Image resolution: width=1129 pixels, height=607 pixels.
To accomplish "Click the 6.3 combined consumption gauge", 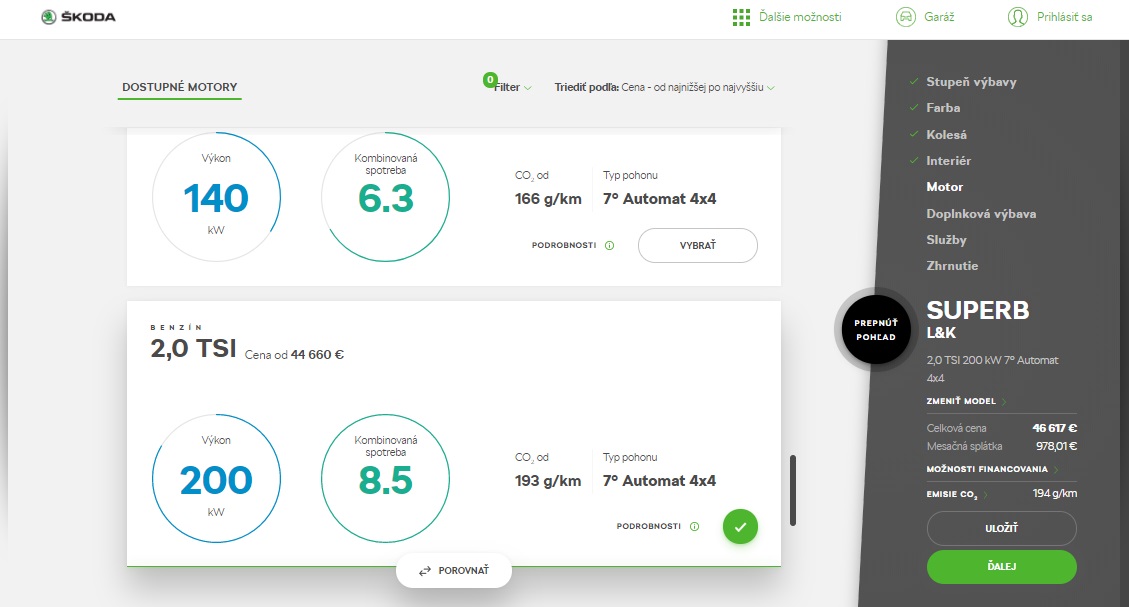I will click(x=385, y=197).
